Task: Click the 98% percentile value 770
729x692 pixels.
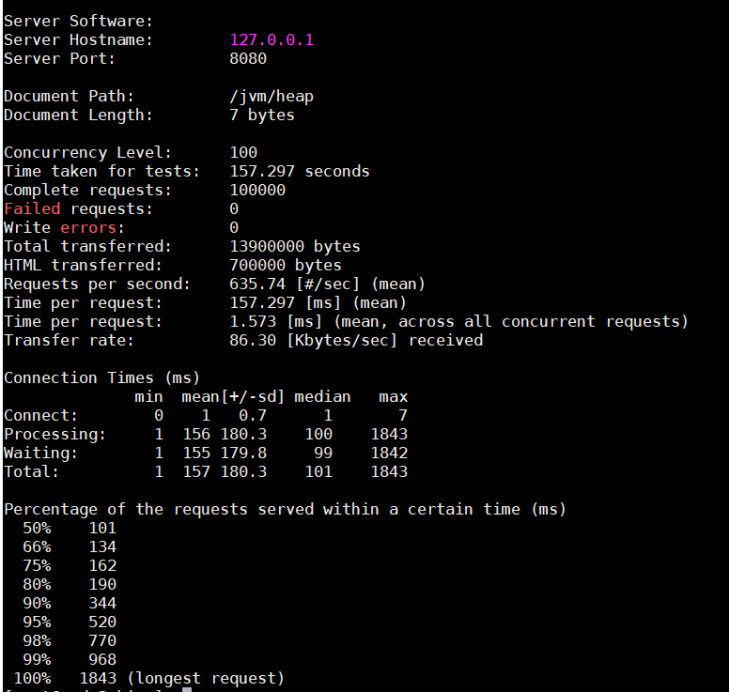Action: (x=103, y=640)
